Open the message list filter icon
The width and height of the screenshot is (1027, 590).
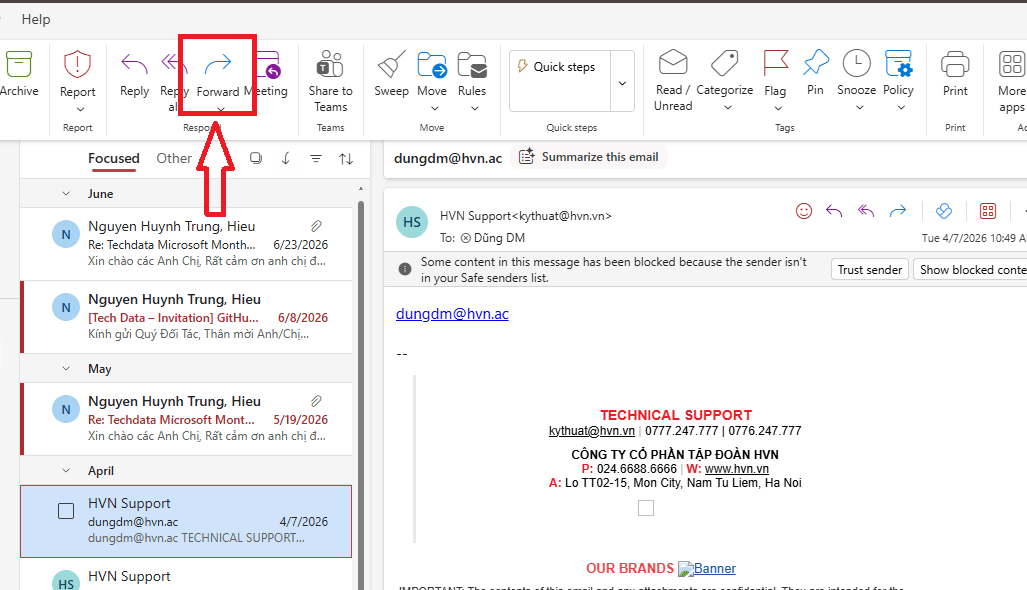coord(316,158)
